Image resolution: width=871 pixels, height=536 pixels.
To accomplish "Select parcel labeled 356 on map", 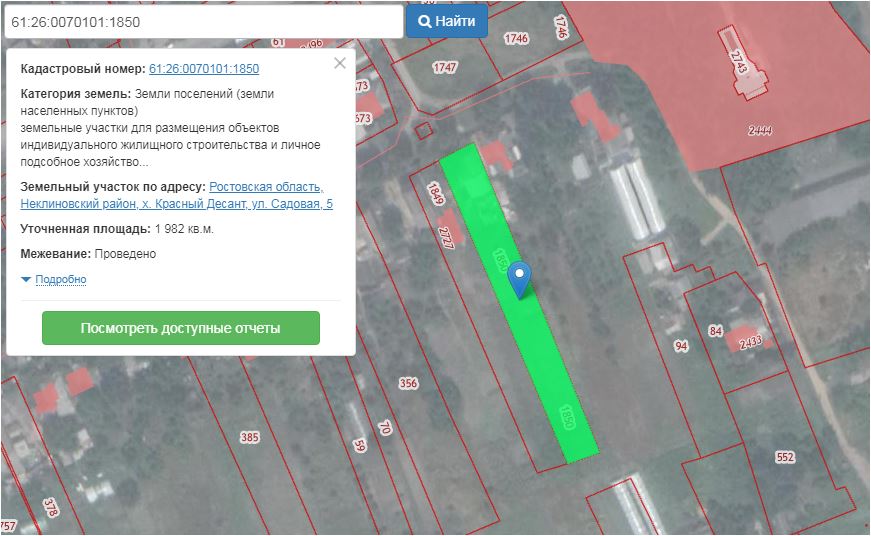I will pyautogui.click(x=408, y=383).
